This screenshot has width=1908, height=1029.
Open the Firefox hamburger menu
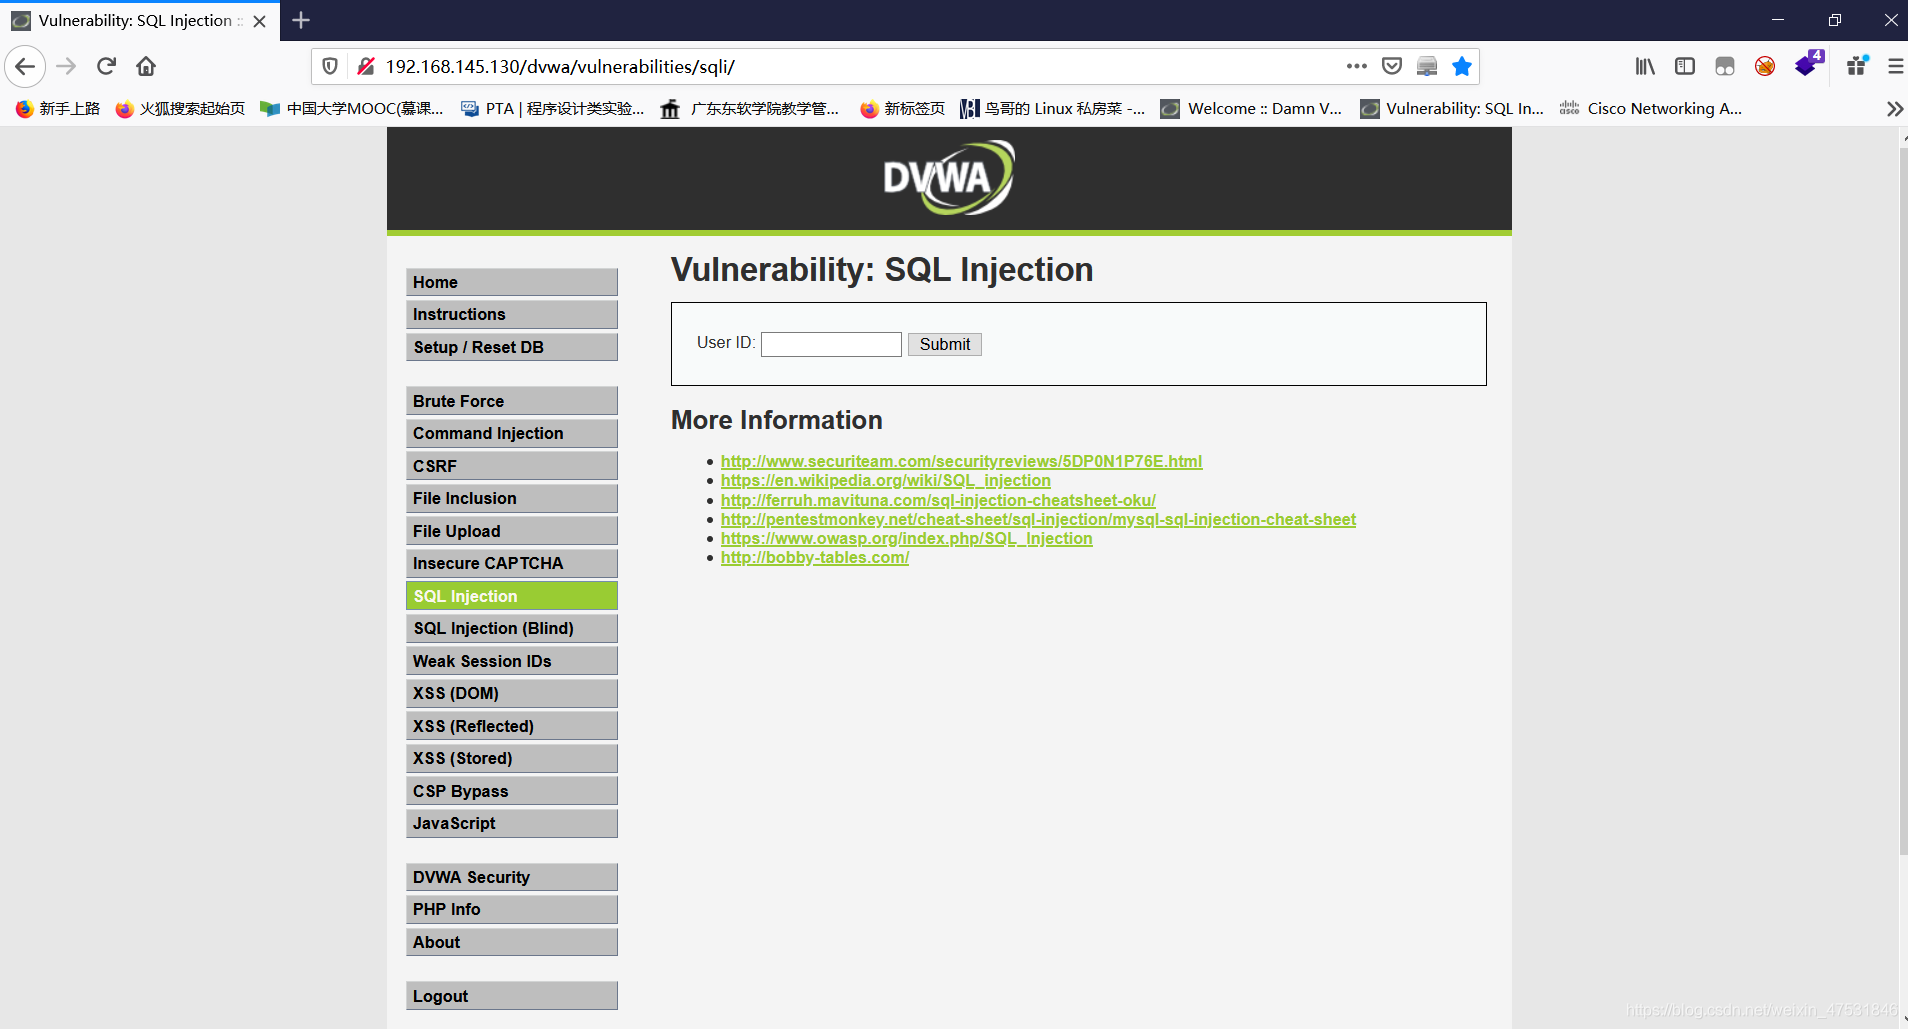point(1894,67)
